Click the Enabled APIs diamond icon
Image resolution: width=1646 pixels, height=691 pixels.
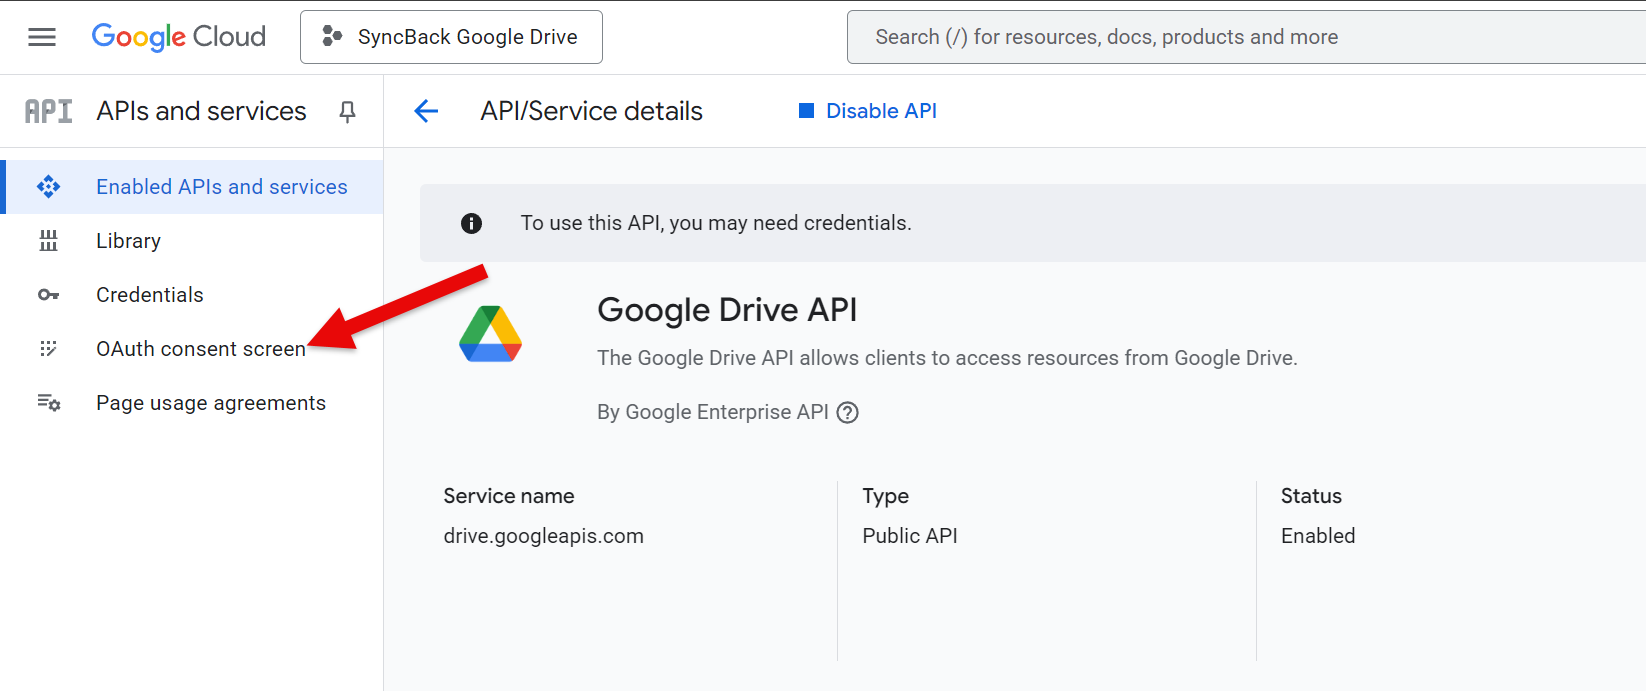pyautogui.click(x=48, y=187)
